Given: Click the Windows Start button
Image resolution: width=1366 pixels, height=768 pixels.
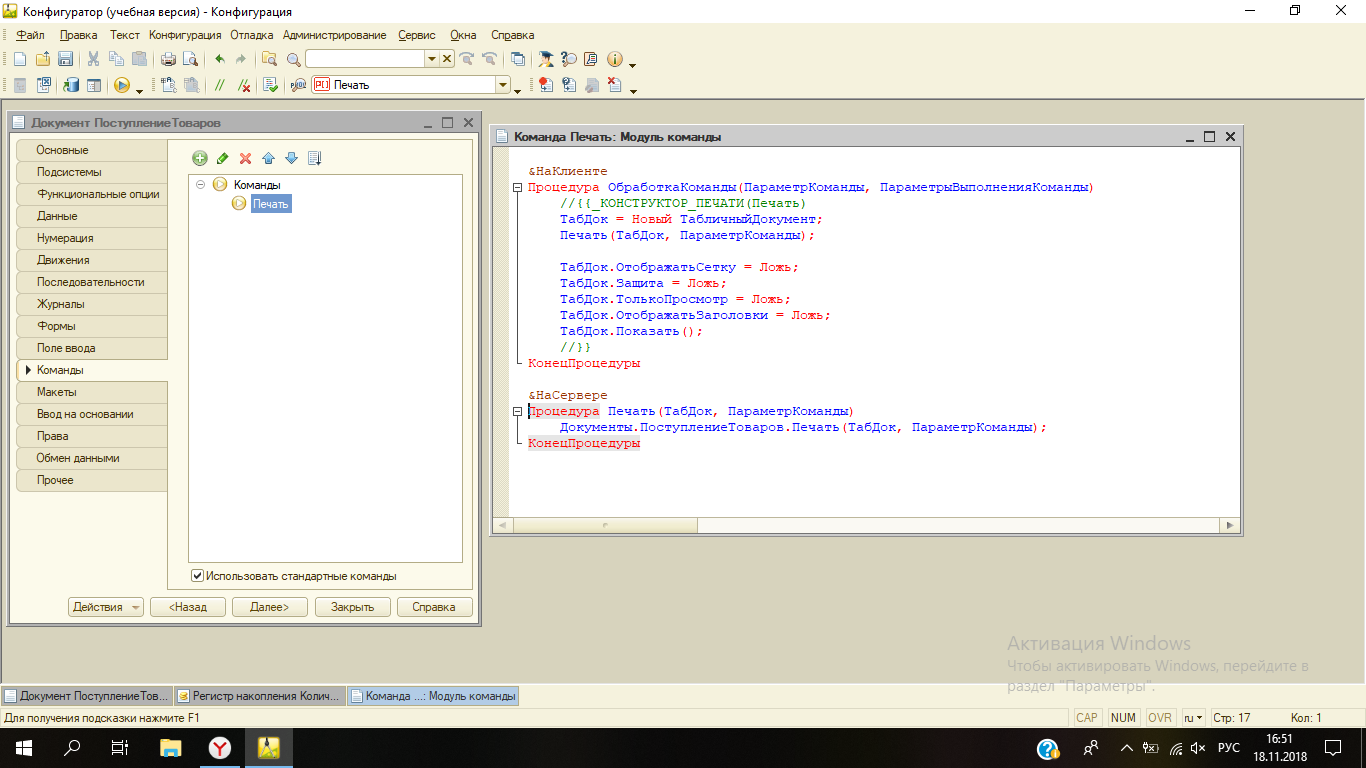Looking at the screenshot, I should [24, 748].
